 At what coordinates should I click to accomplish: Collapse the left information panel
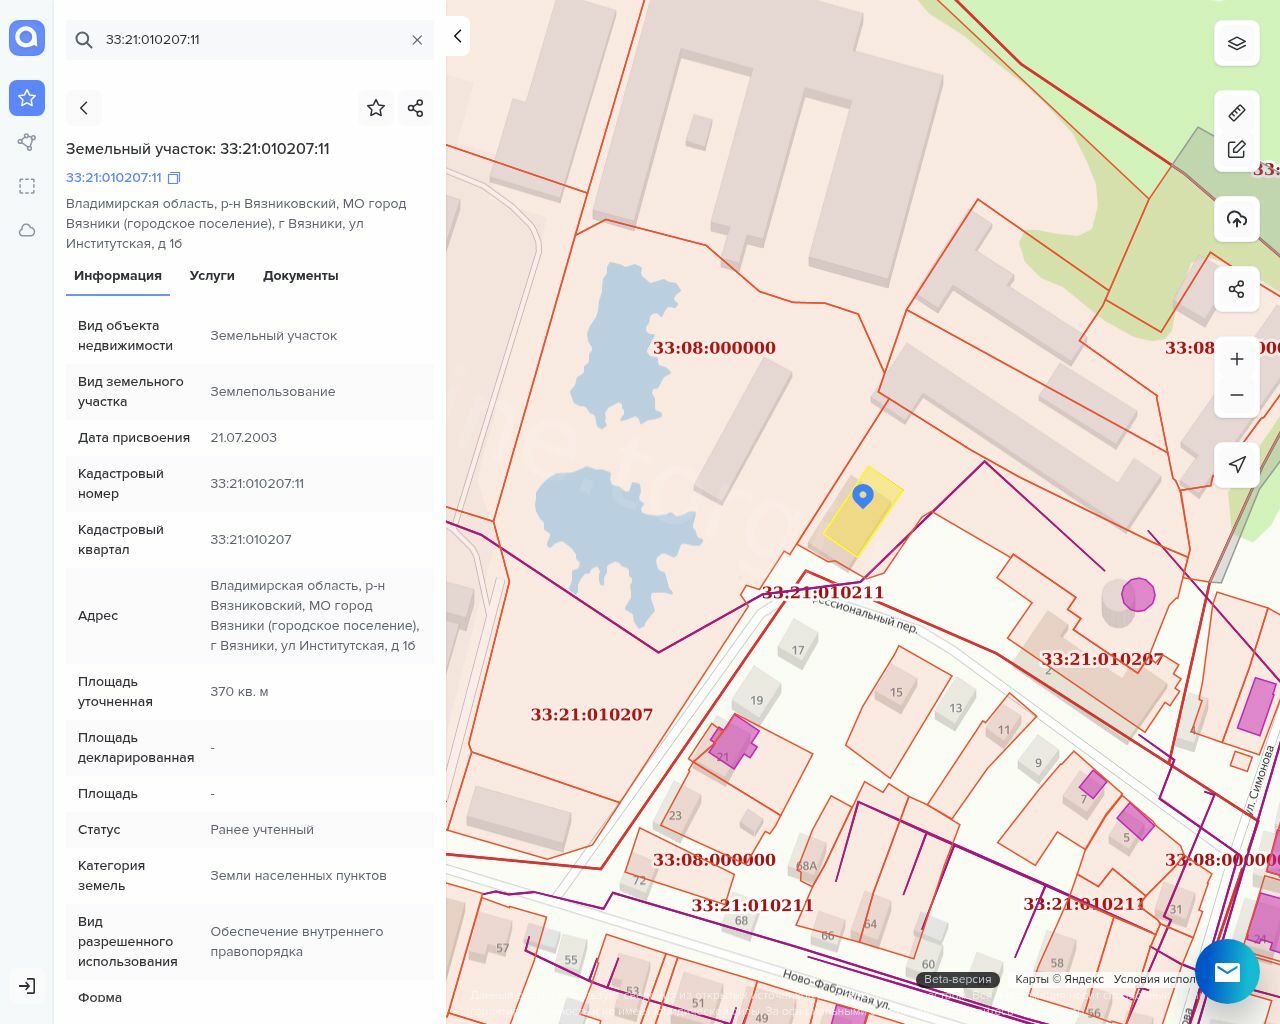457,36
